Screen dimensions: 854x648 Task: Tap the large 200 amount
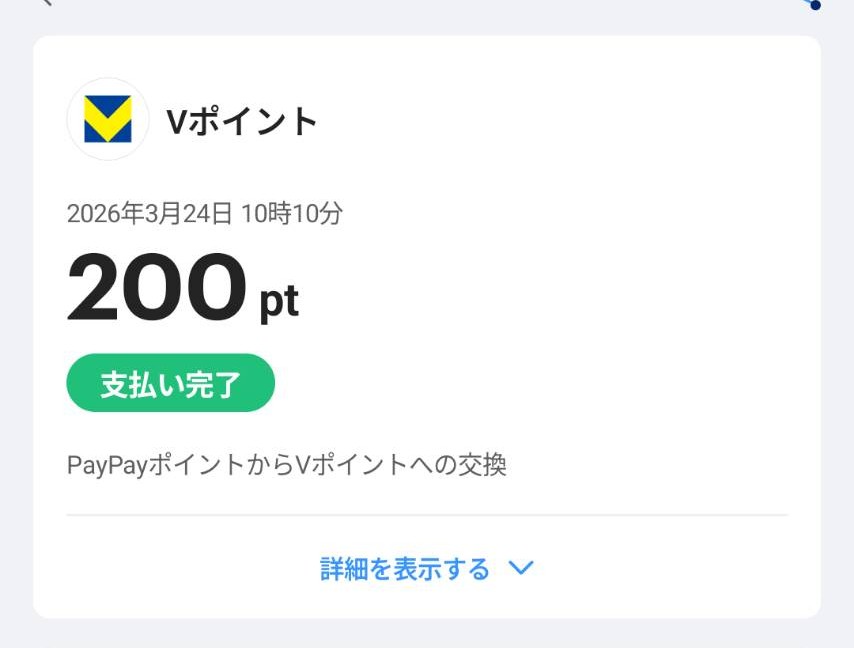(x=156, y=288)
